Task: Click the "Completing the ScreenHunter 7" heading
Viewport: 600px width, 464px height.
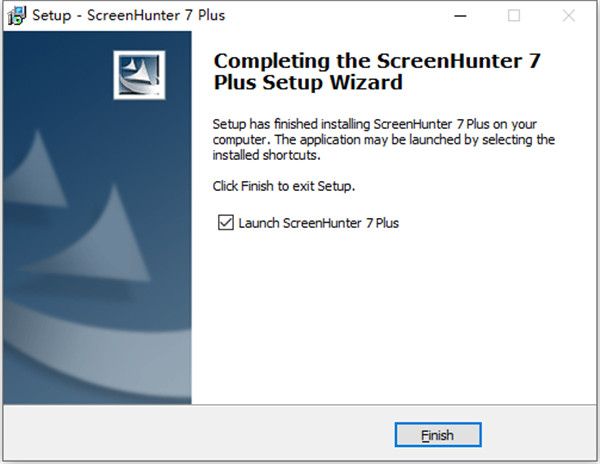Action: (377, 61)
